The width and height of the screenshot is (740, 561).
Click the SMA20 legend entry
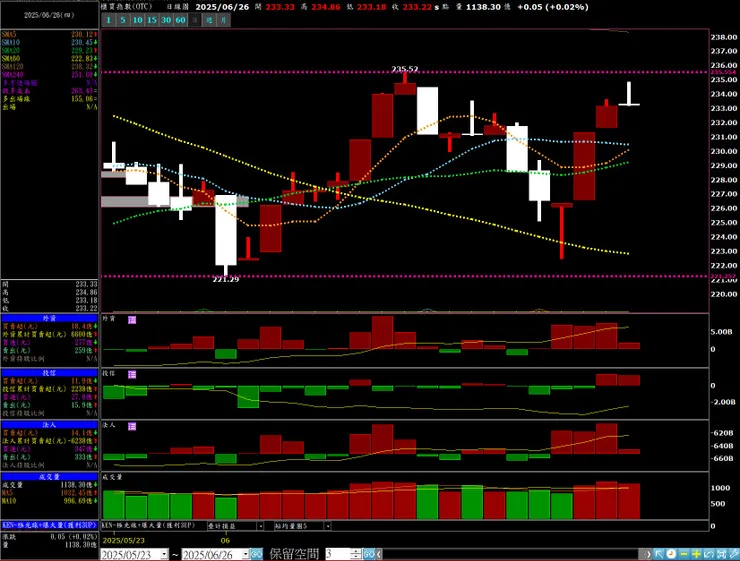[50, 50]
